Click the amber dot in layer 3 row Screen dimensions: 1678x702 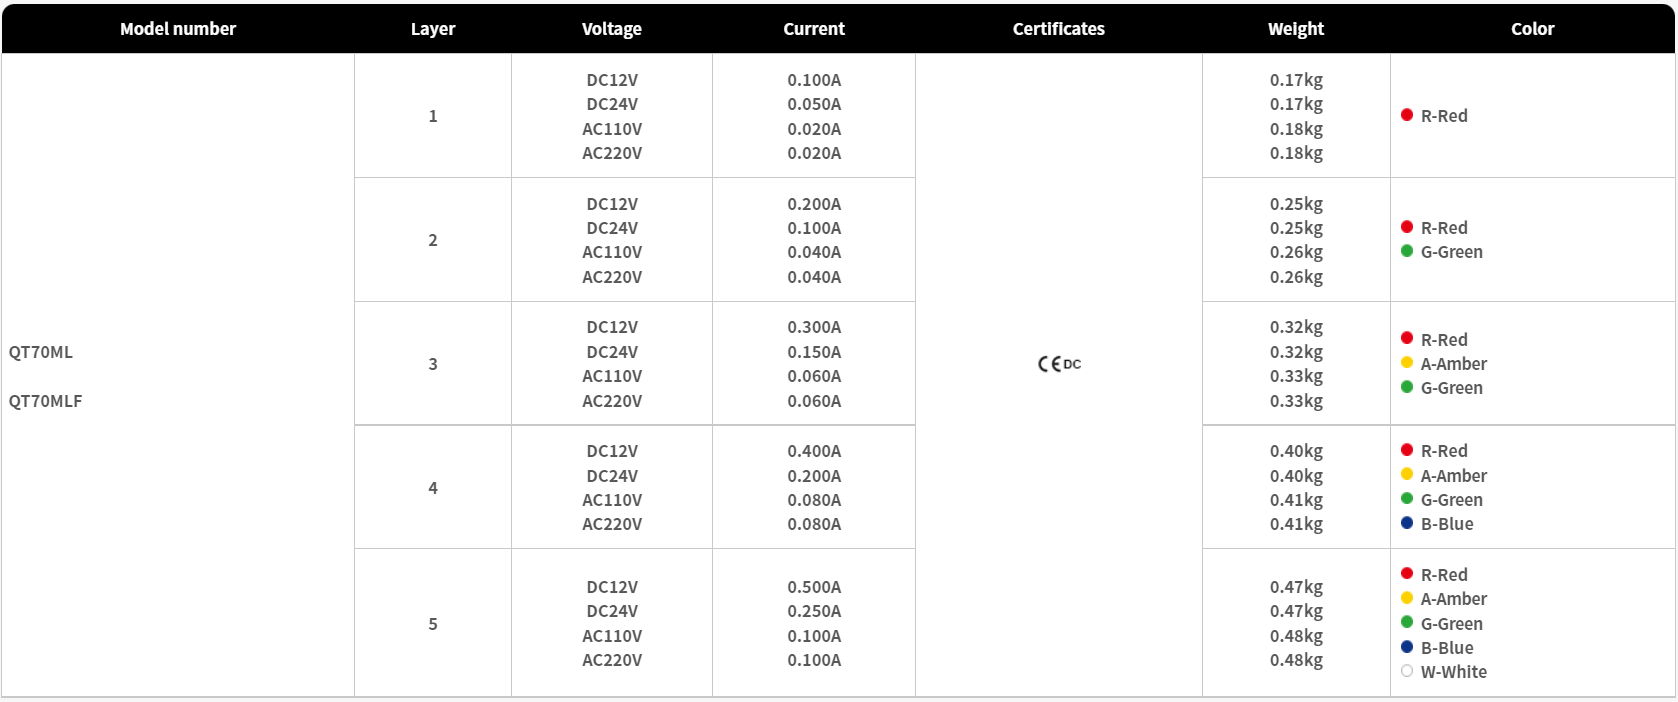1407,363
